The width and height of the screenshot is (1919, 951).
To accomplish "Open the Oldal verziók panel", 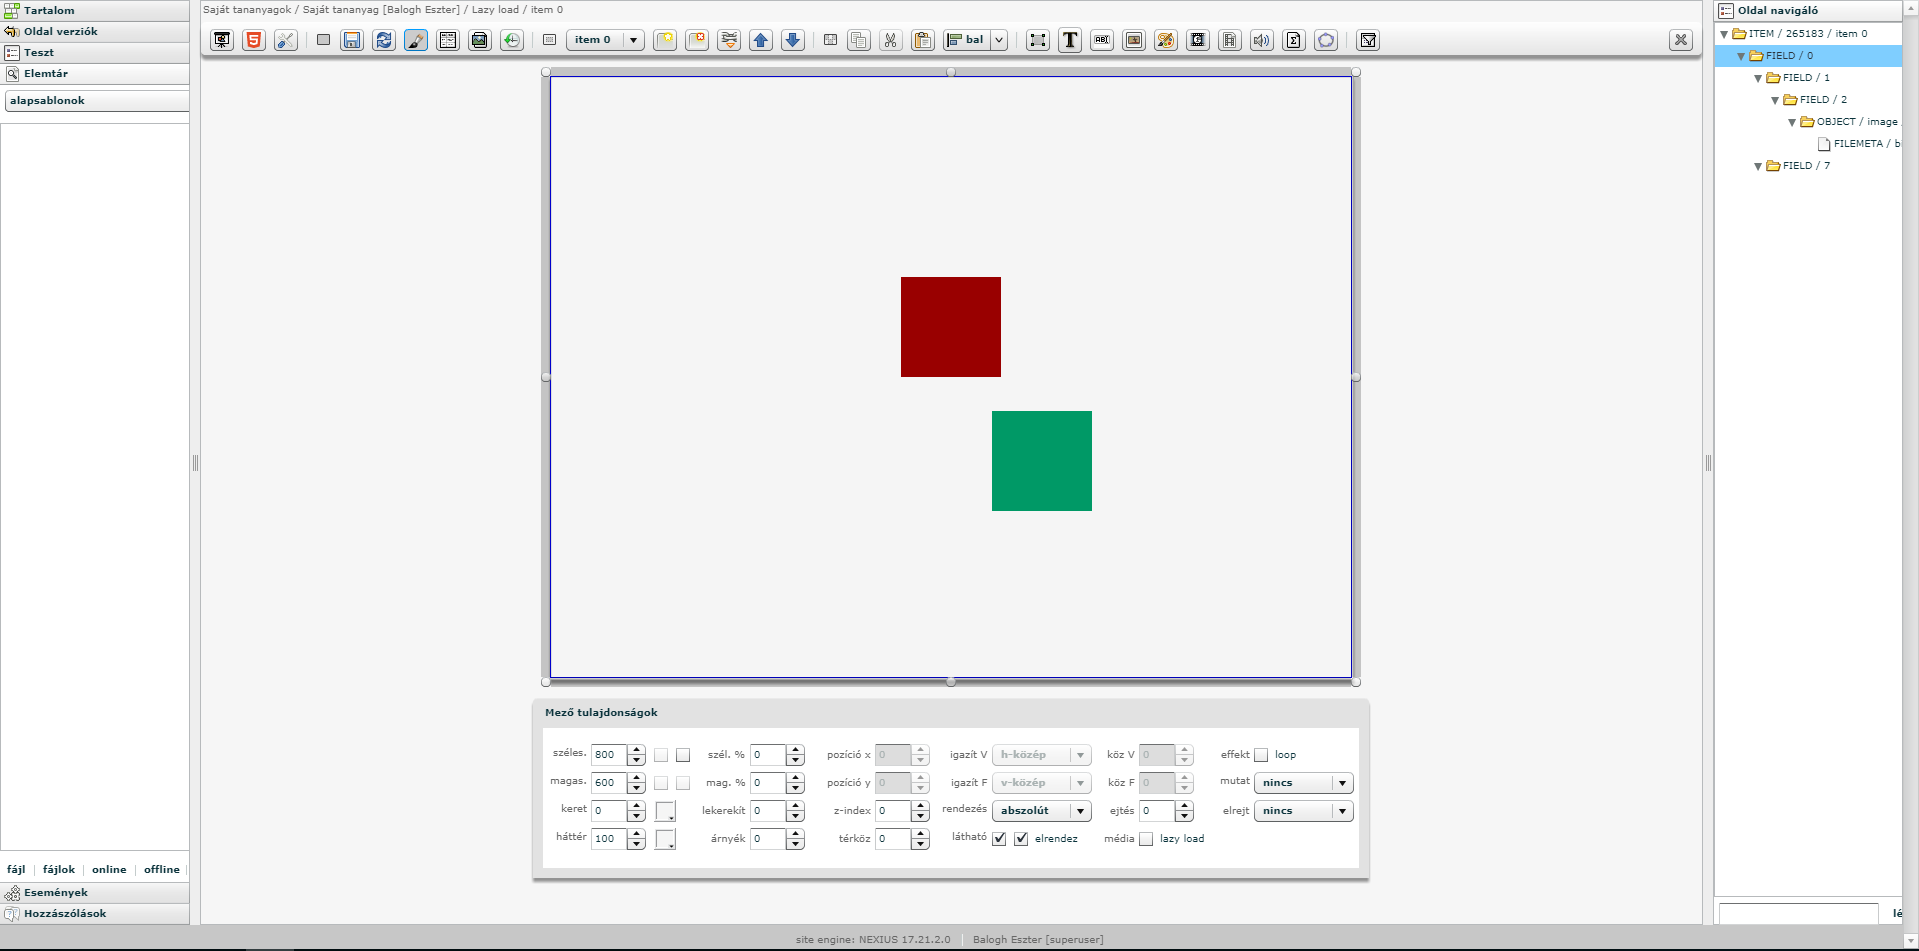I will click(60, 32).
